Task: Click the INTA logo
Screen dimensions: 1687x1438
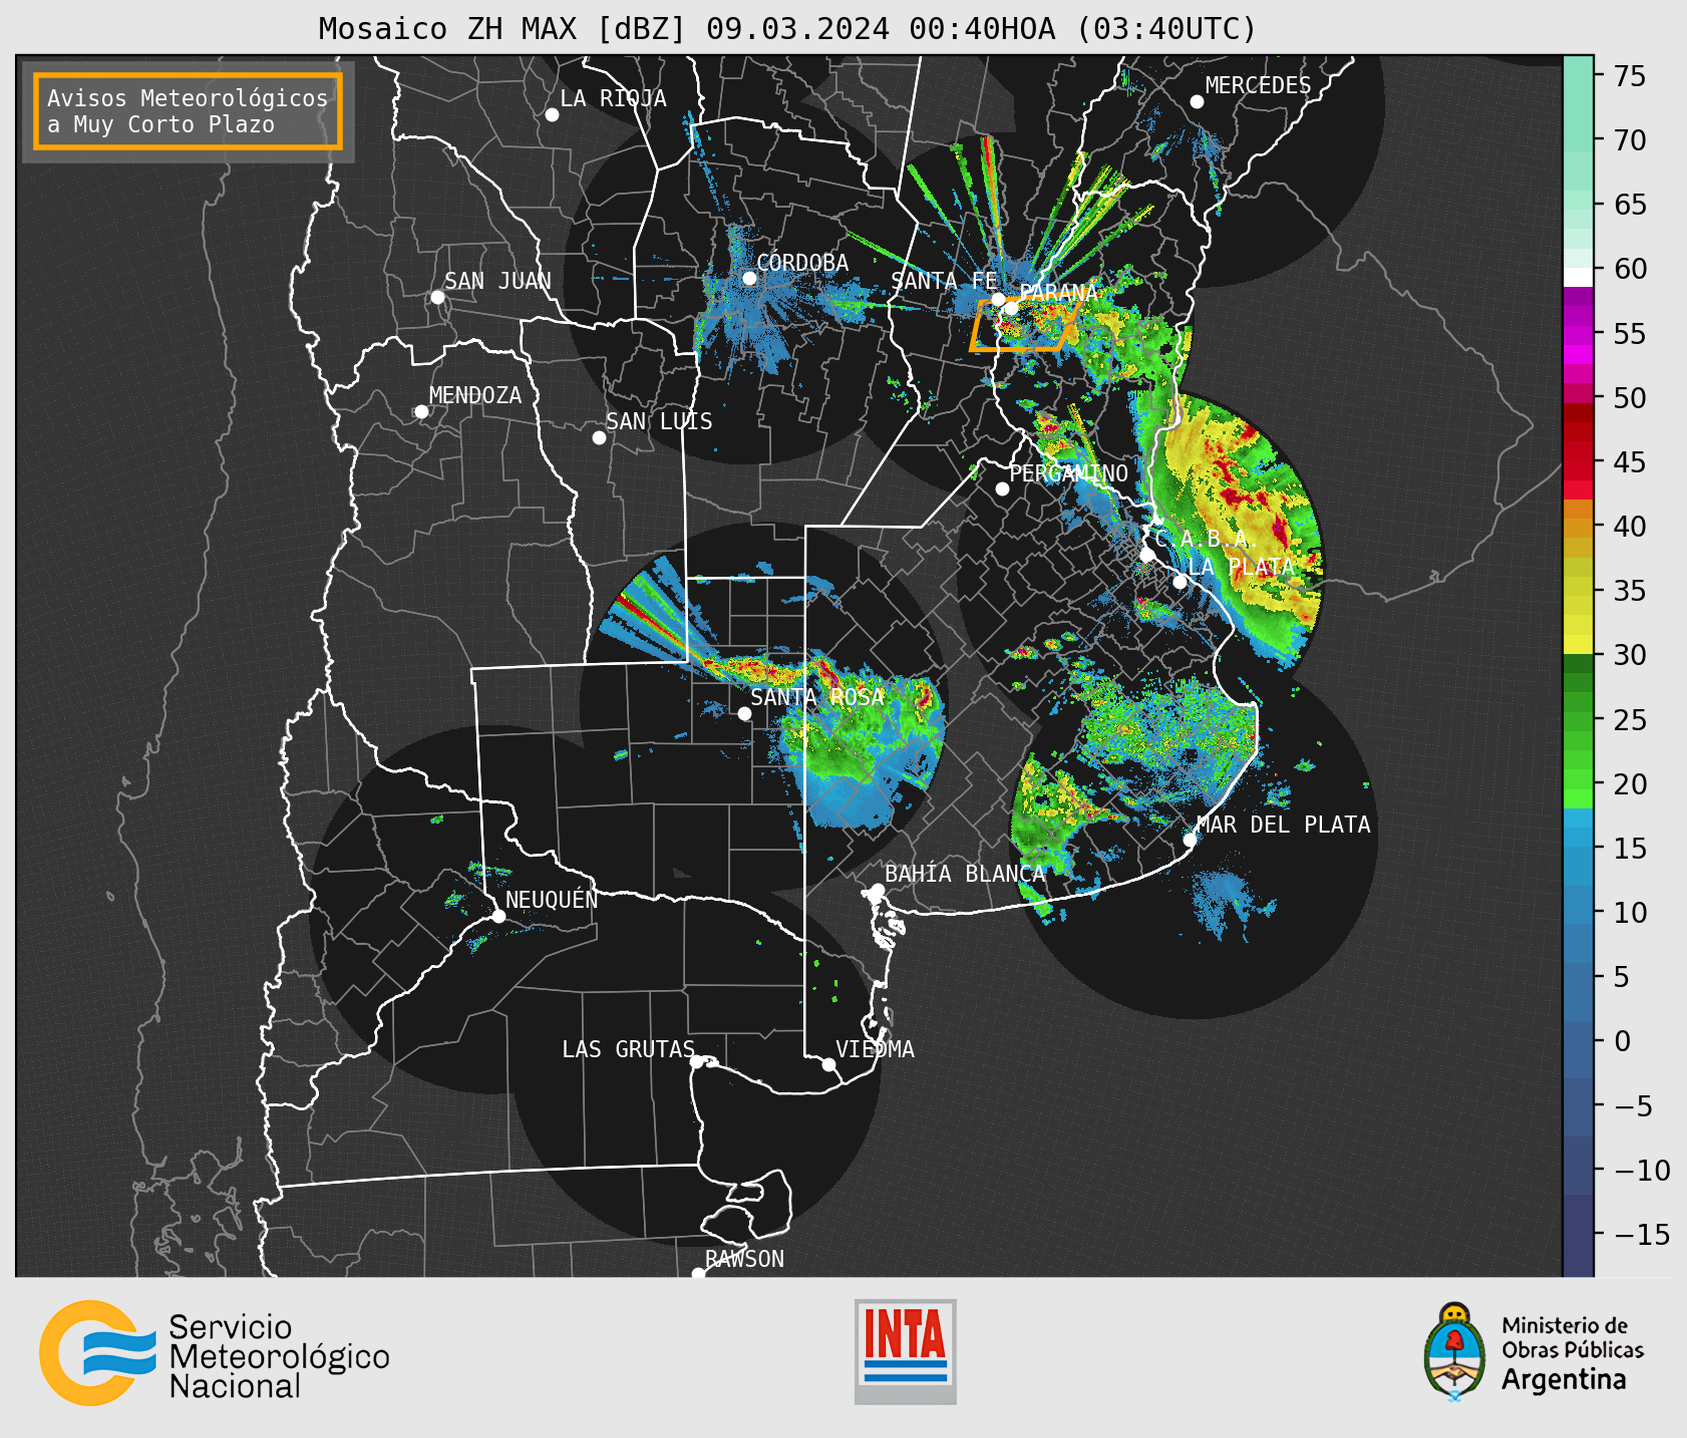Action: (x=905, y=1351)
